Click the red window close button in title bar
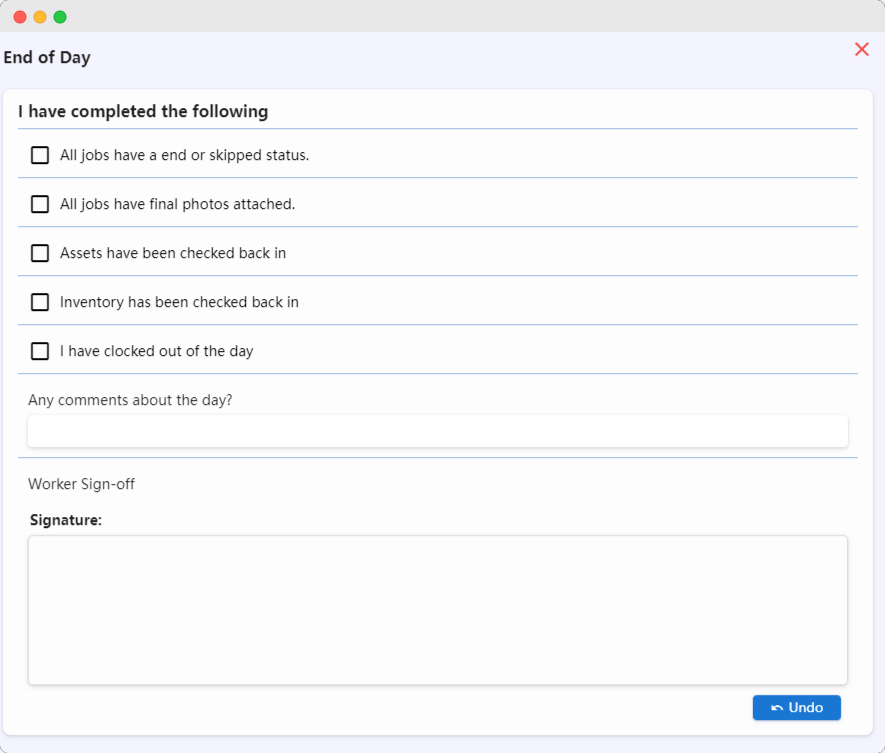The width and height of the screenshot is (885, 753). click(20, 17)
